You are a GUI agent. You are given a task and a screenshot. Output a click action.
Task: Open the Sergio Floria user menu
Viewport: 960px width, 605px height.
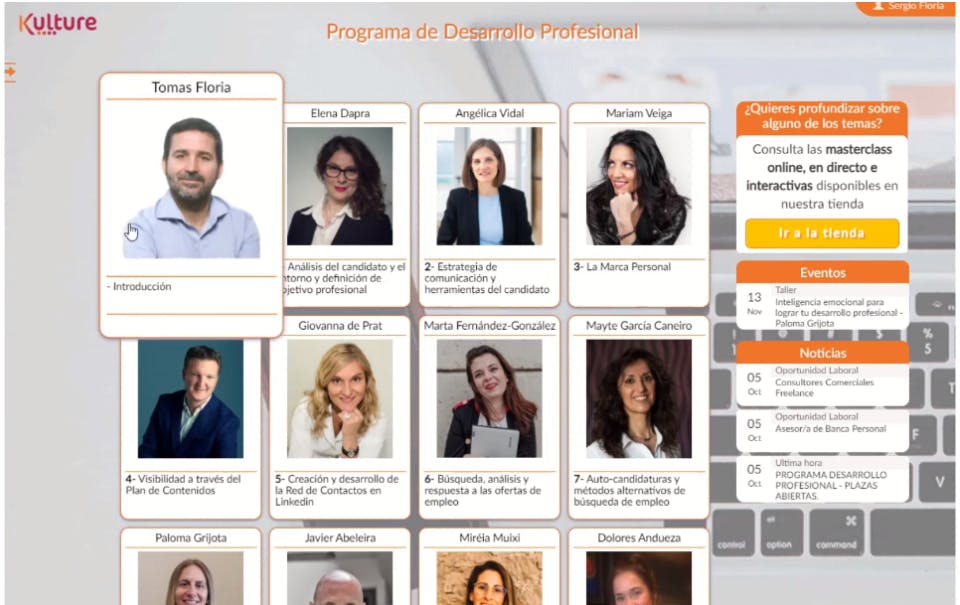click(908, 6)
